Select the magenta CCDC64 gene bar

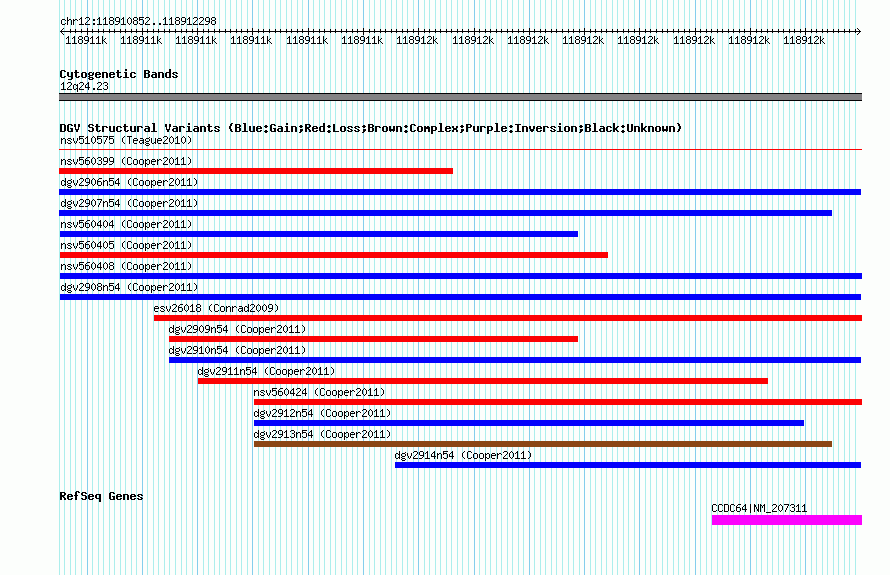click(787, 520)
